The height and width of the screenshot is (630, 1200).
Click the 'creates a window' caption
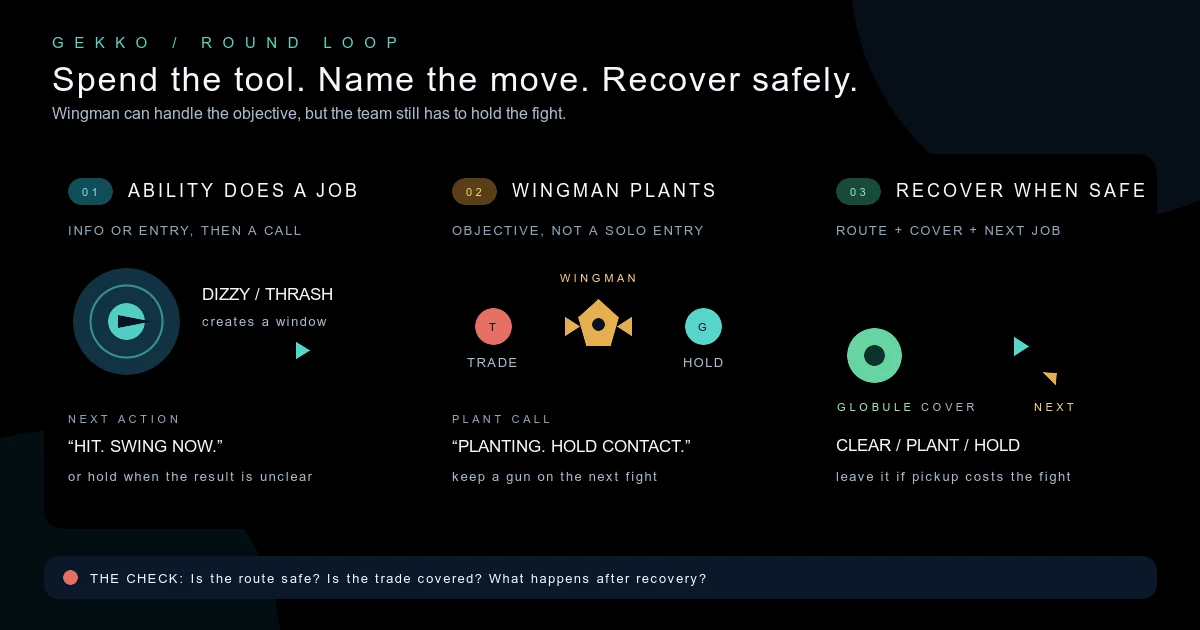[265, 322]
